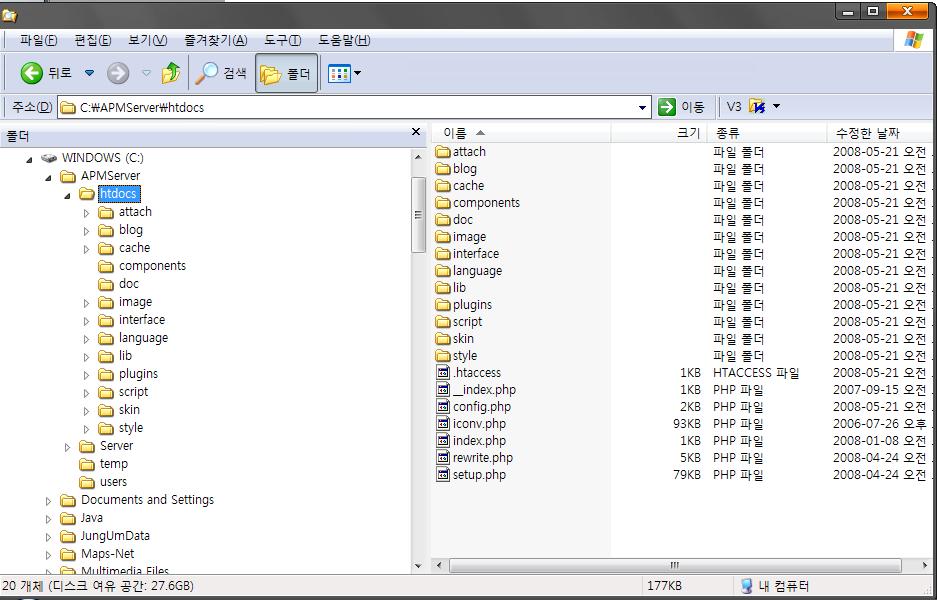Viewport: 937px width, 600px height.
Task: Click the file list horizontal scrollbar thumb
Action: 675,565
